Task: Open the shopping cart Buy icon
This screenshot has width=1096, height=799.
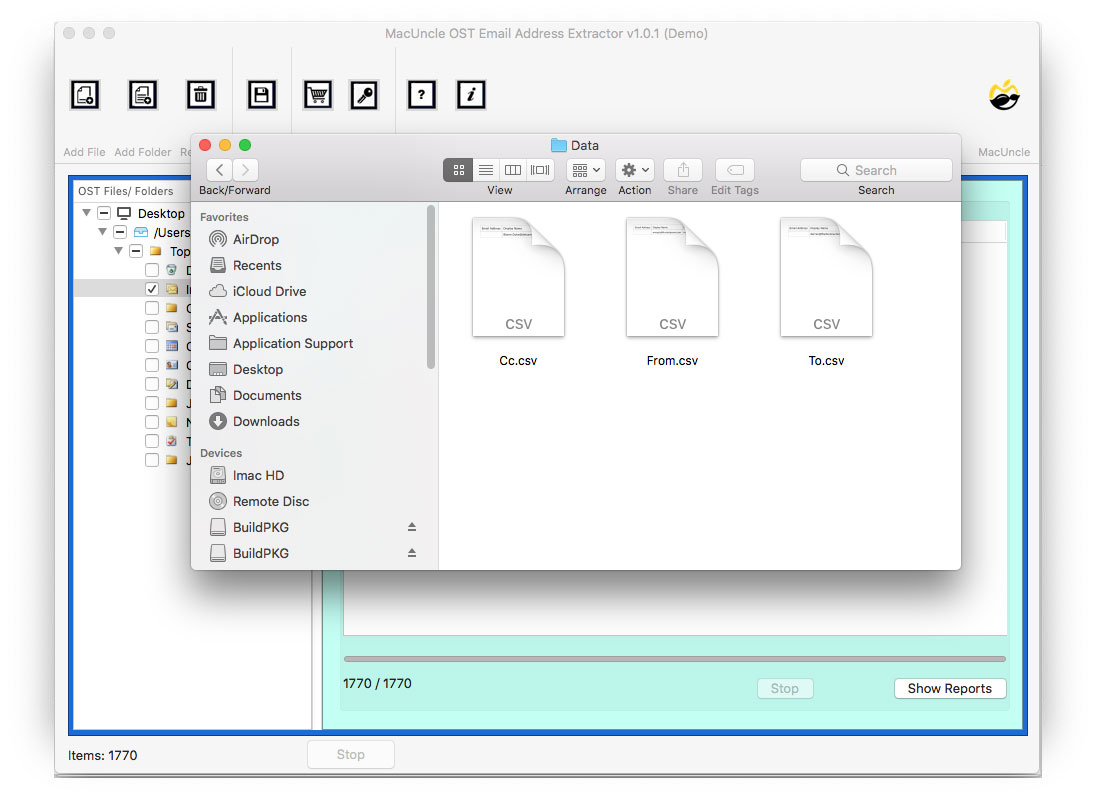Action: [x=318, y=94]
